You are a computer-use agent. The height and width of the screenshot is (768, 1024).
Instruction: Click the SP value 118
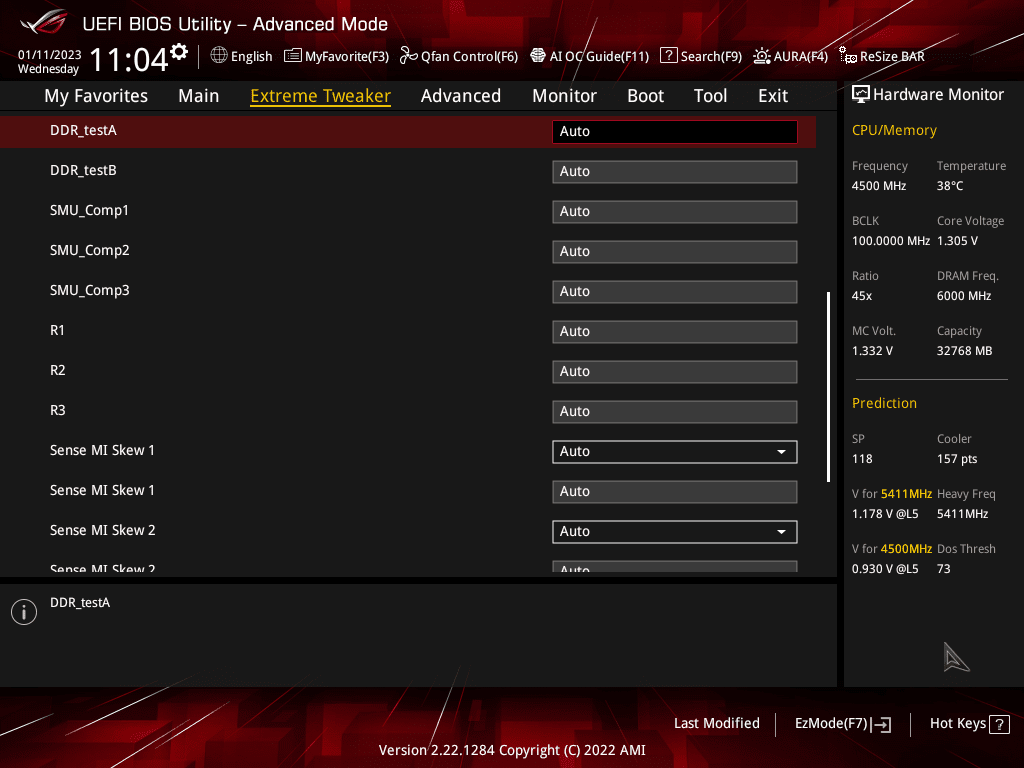(x=862, y=458)
